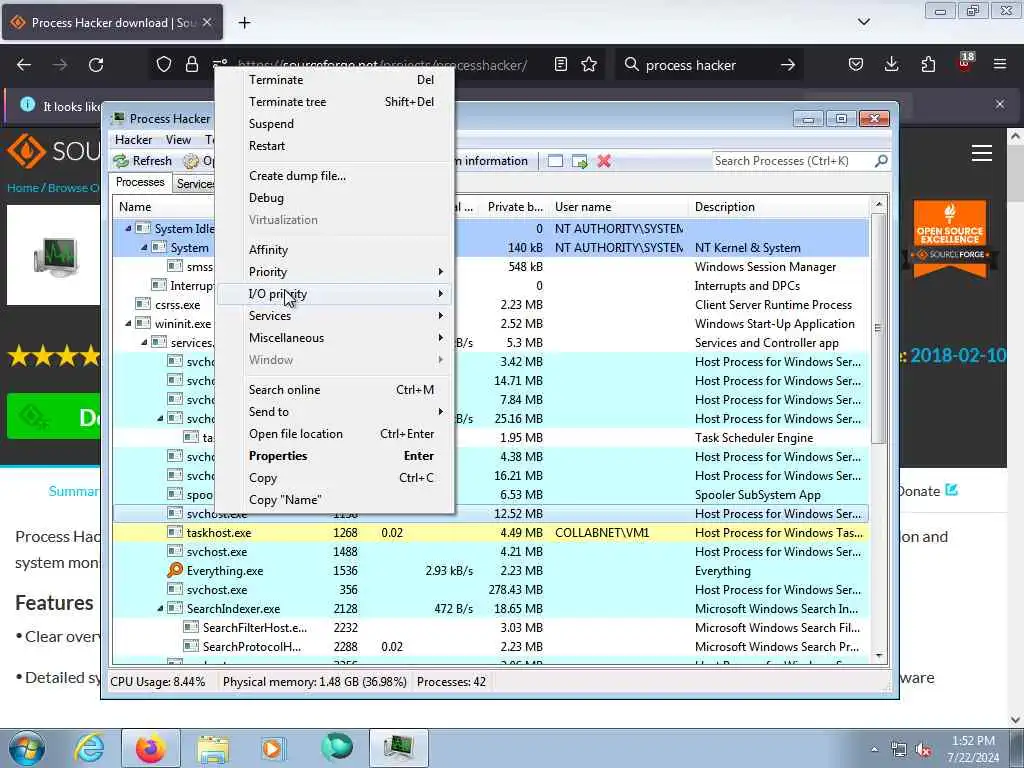The width and height of the screenshot is (1024, 768).
Task: Open new Firefox tab
Action: point(244,23)
